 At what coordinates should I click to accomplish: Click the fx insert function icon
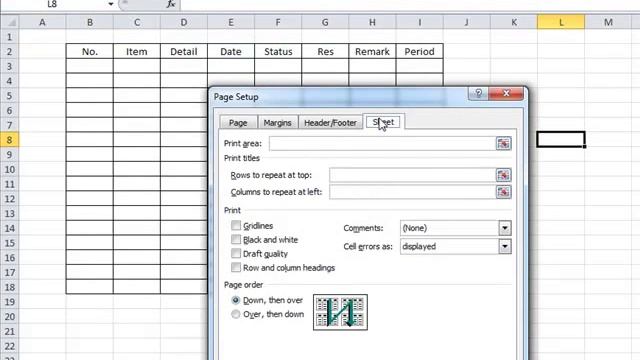click(171, 4)
